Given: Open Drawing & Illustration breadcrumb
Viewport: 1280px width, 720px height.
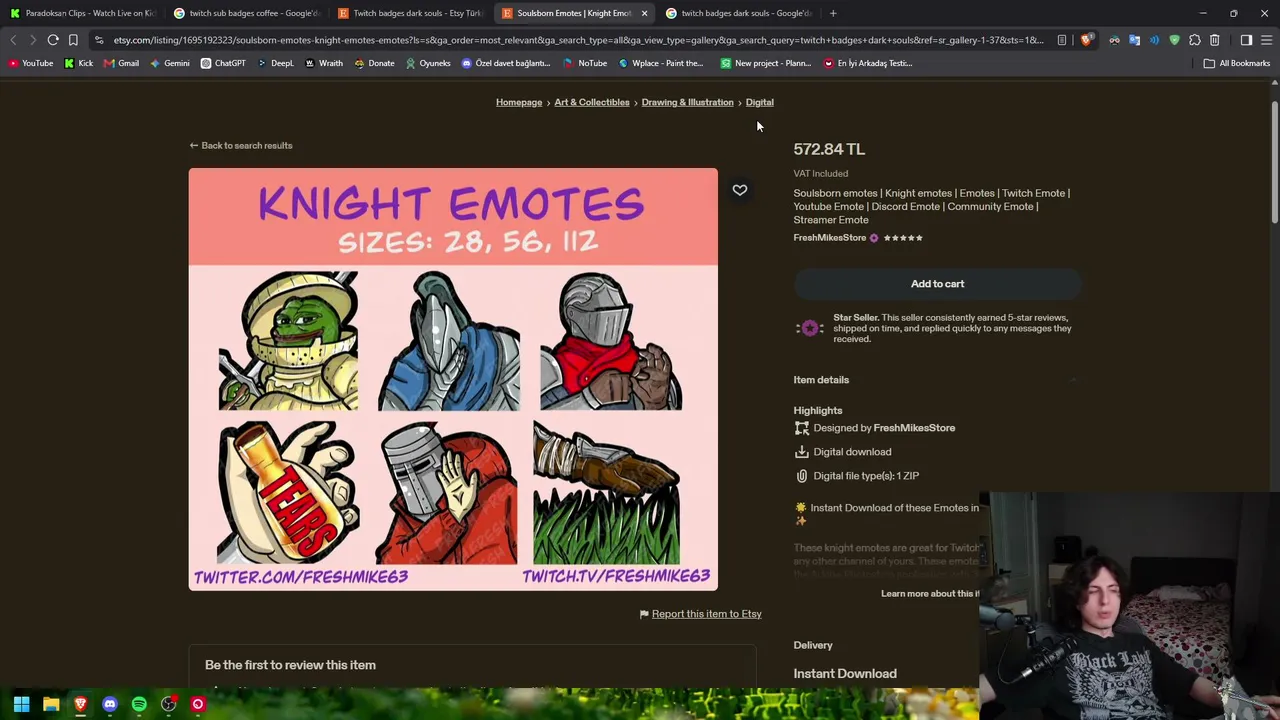Looking at the screenshot, I should [x=688, y=102].
